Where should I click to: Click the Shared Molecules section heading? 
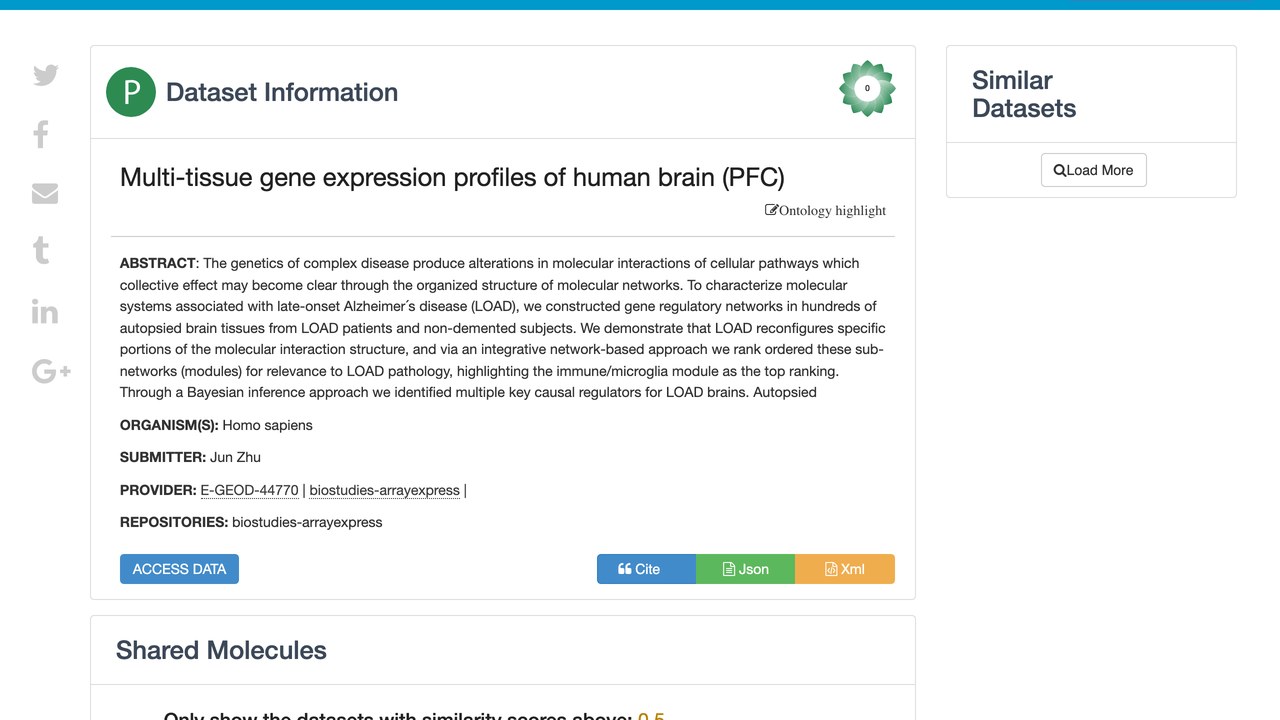[x=221, y=650]
